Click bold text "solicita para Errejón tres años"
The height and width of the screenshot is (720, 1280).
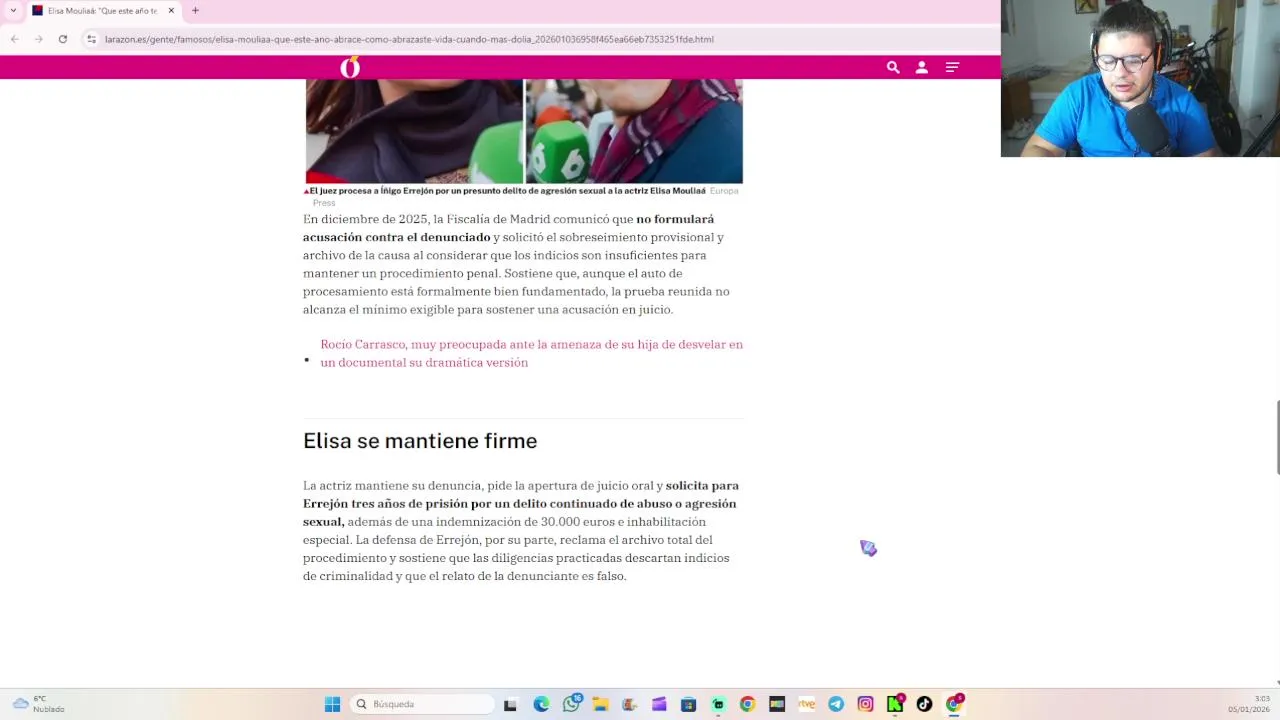click(x=520, y=494)
